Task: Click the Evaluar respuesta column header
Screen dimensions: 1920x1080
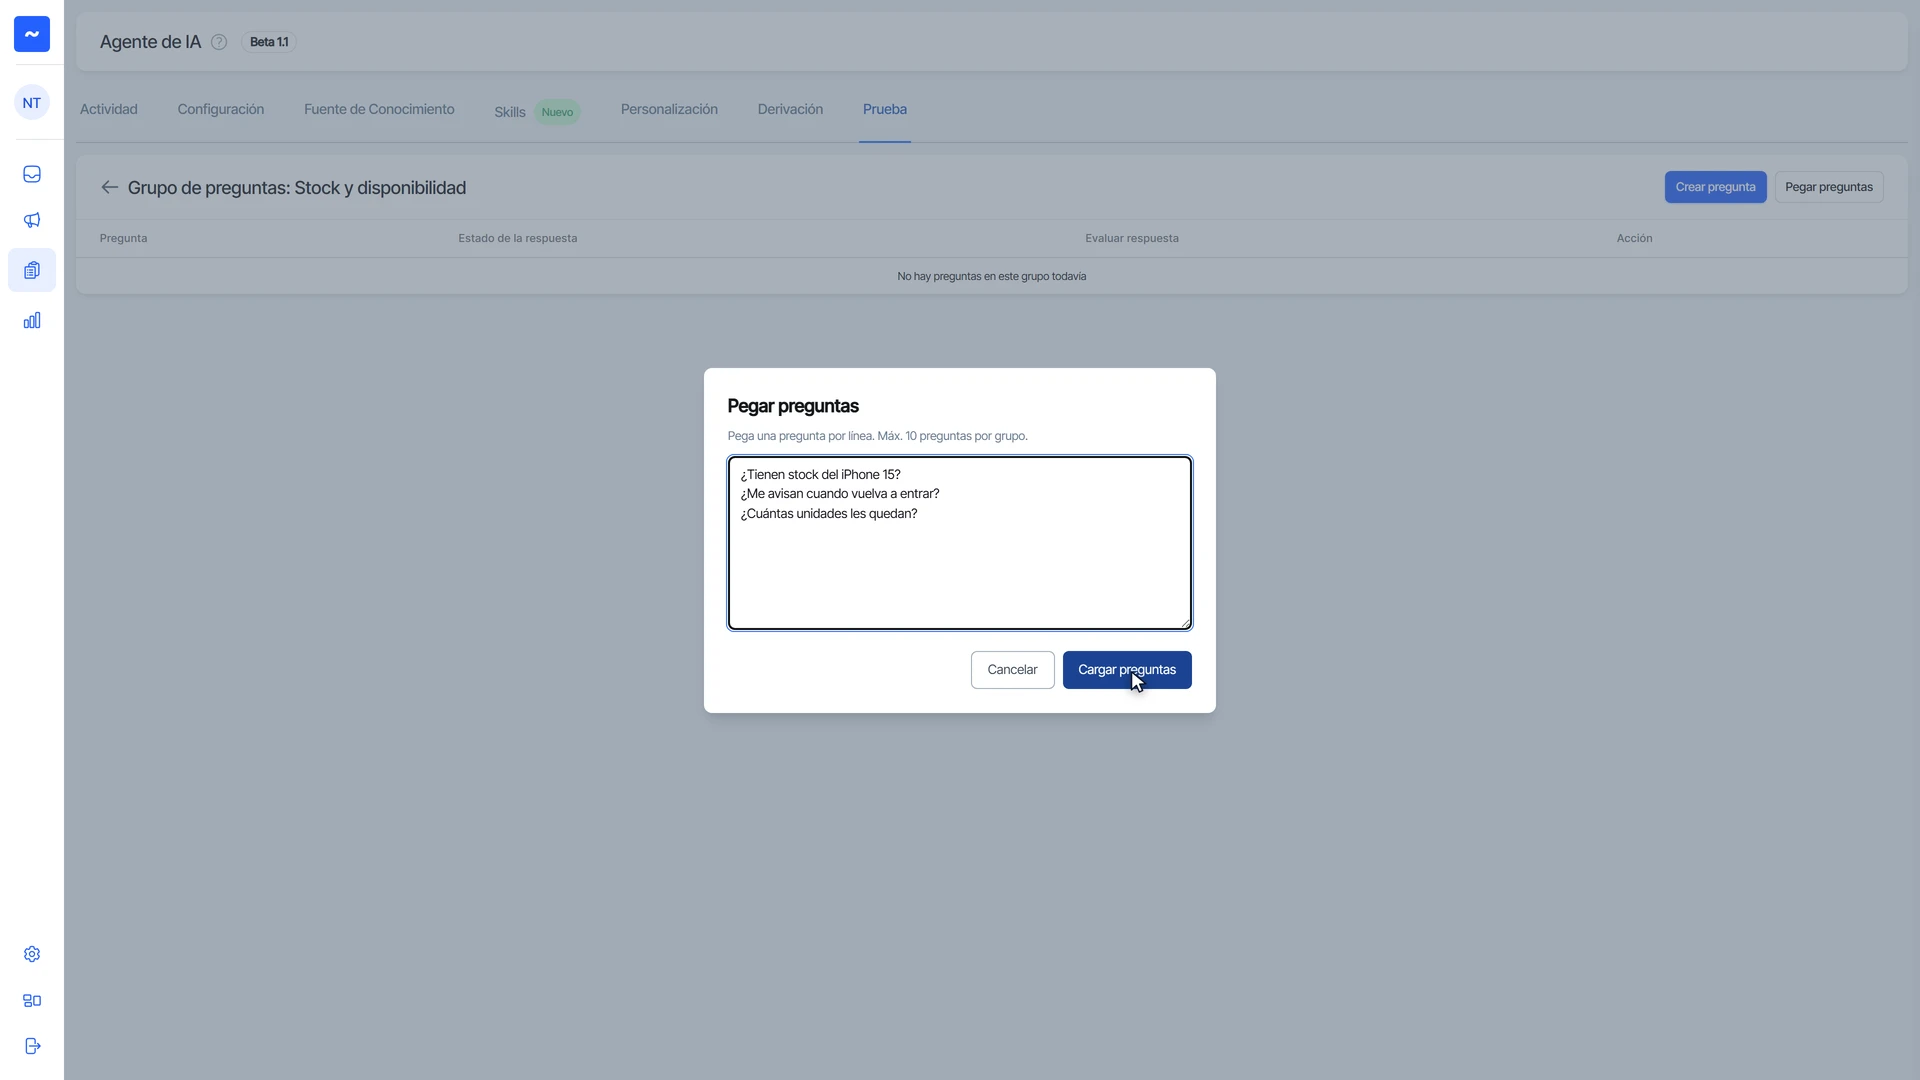Action: point(1132,238)
